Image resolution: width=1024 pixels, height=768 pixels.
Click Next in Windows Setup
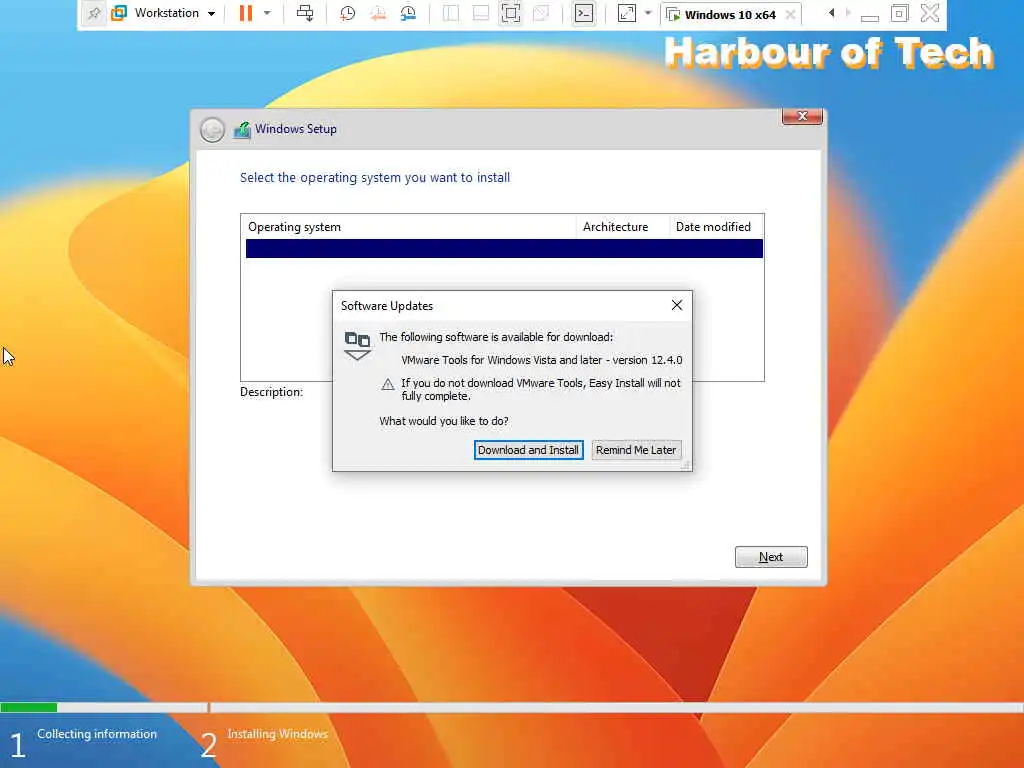point(771,557)
